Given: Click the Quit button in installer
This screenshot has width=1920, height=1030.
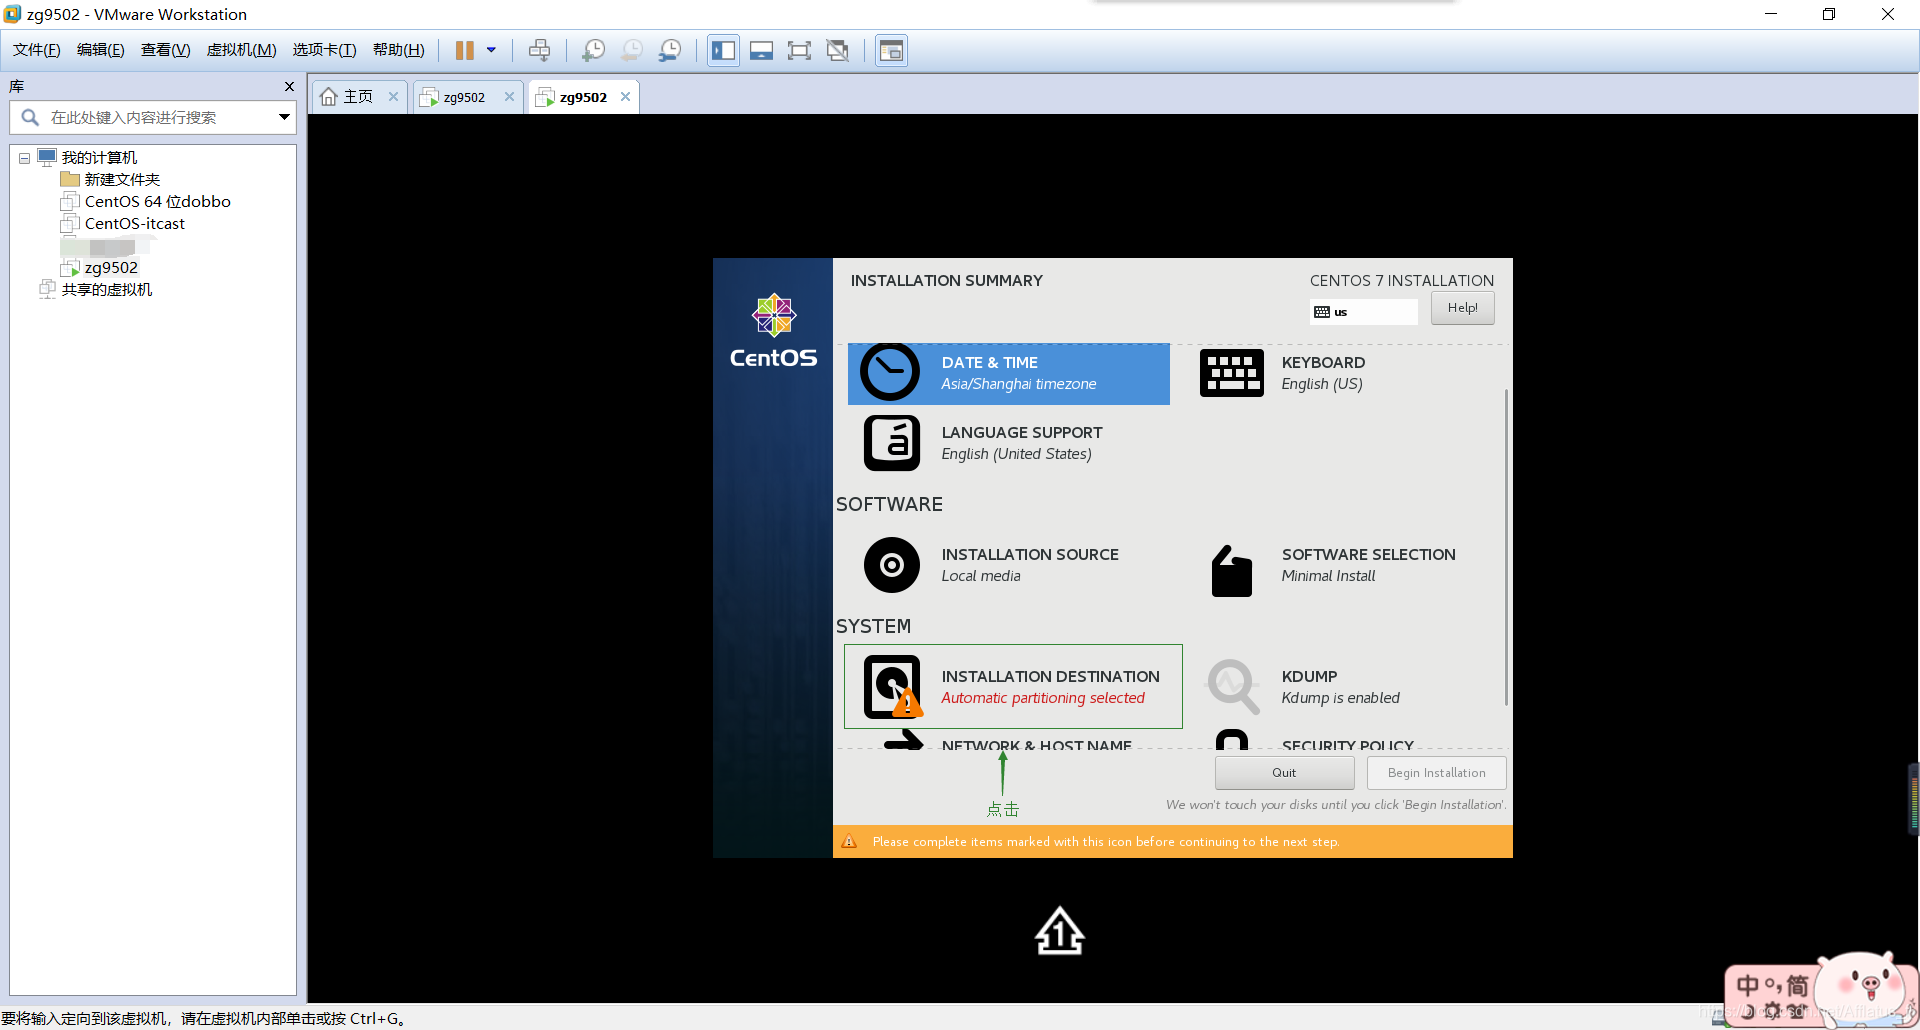Looking at the screenshot, I should pyautogui.click(x=1284, y=773).
